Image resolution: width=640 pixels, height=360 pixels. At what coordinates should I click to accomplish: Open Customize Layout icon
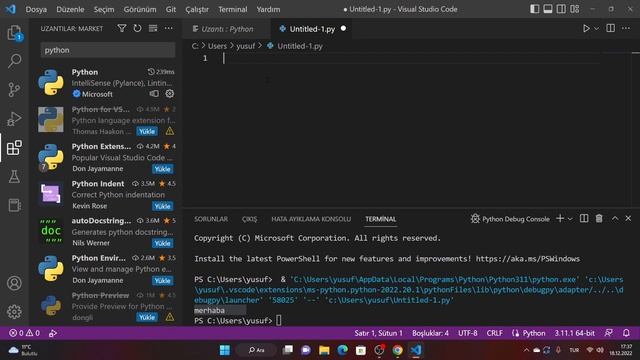(x=575, y=9)
